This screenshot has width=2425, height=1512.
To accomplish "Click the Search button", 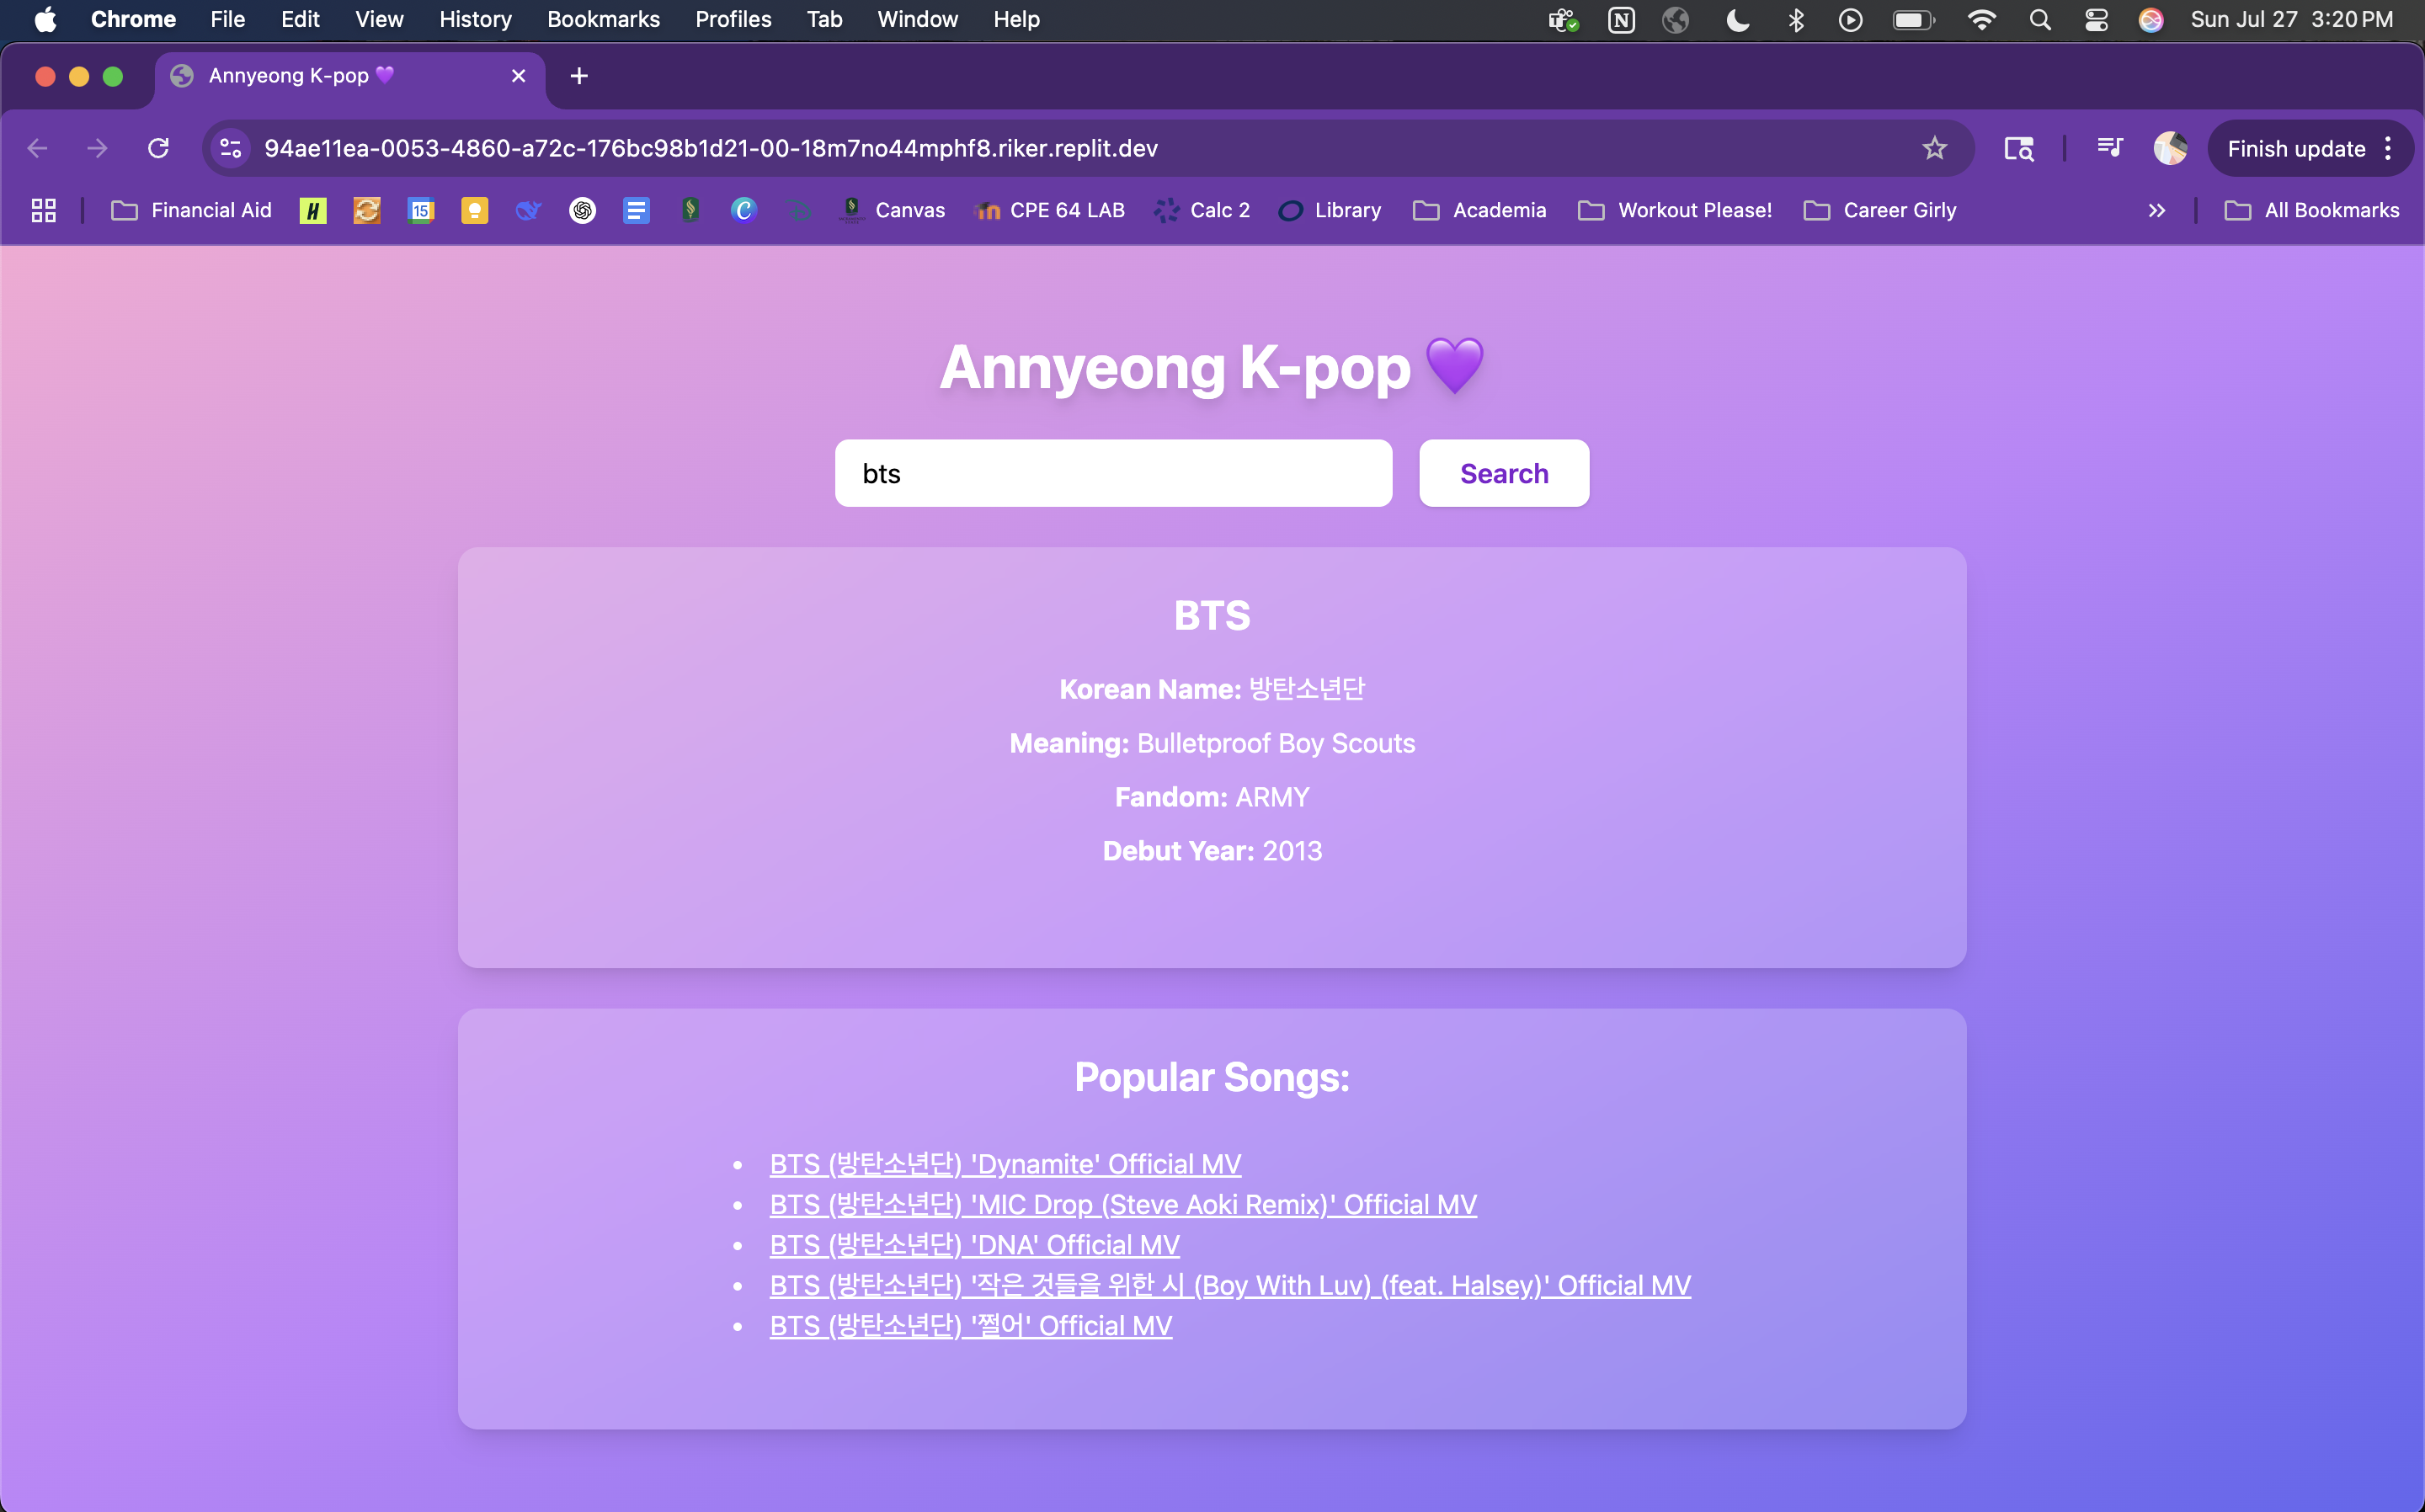I will [1503, 473].
